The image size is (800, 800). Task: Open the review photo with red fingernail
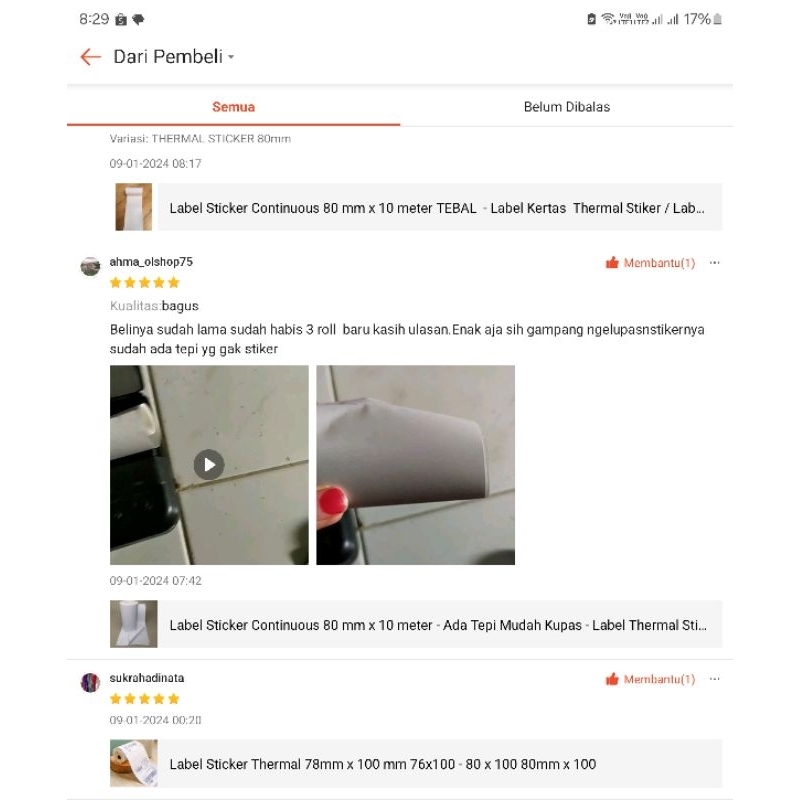(x=415, y=465)
